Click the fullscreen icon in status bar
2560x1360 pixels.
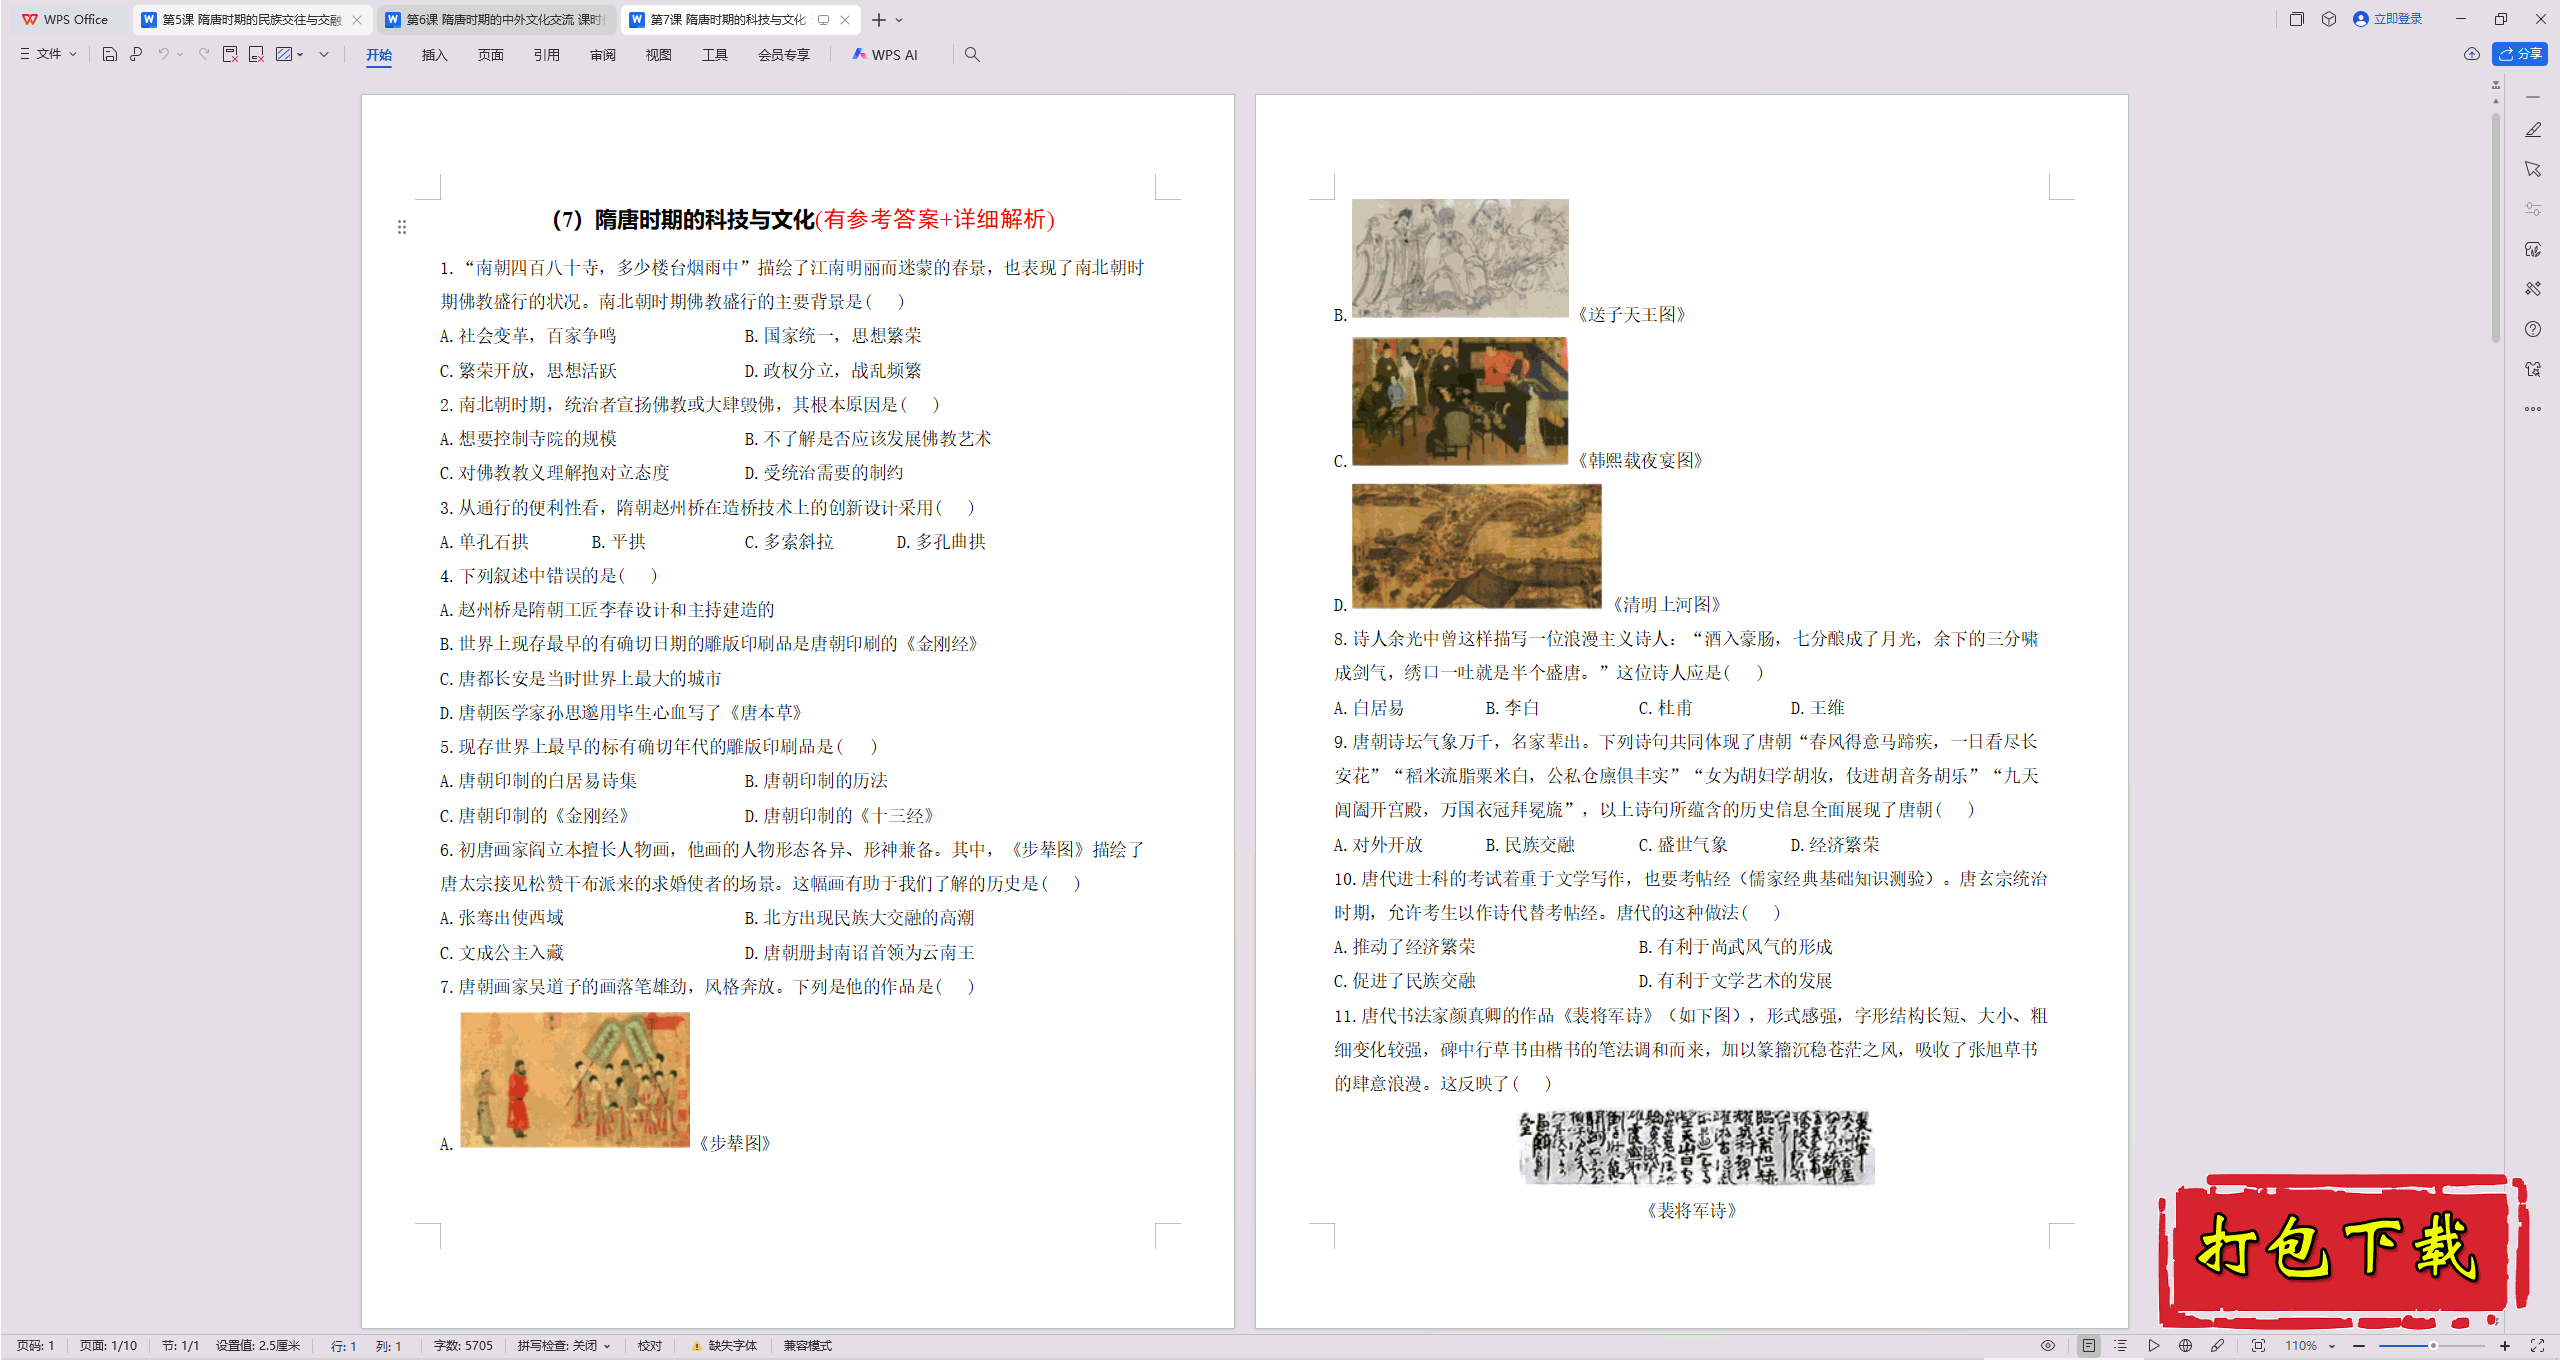pyautogui.click(x=2537, y=1346)
